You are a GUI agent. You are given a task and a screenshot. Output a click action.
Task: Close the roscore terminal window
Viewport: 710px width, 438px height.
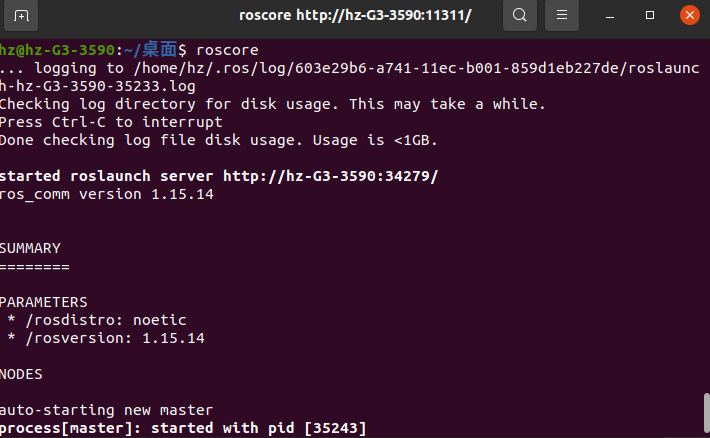pyautogui.click(x=689, y=16)
